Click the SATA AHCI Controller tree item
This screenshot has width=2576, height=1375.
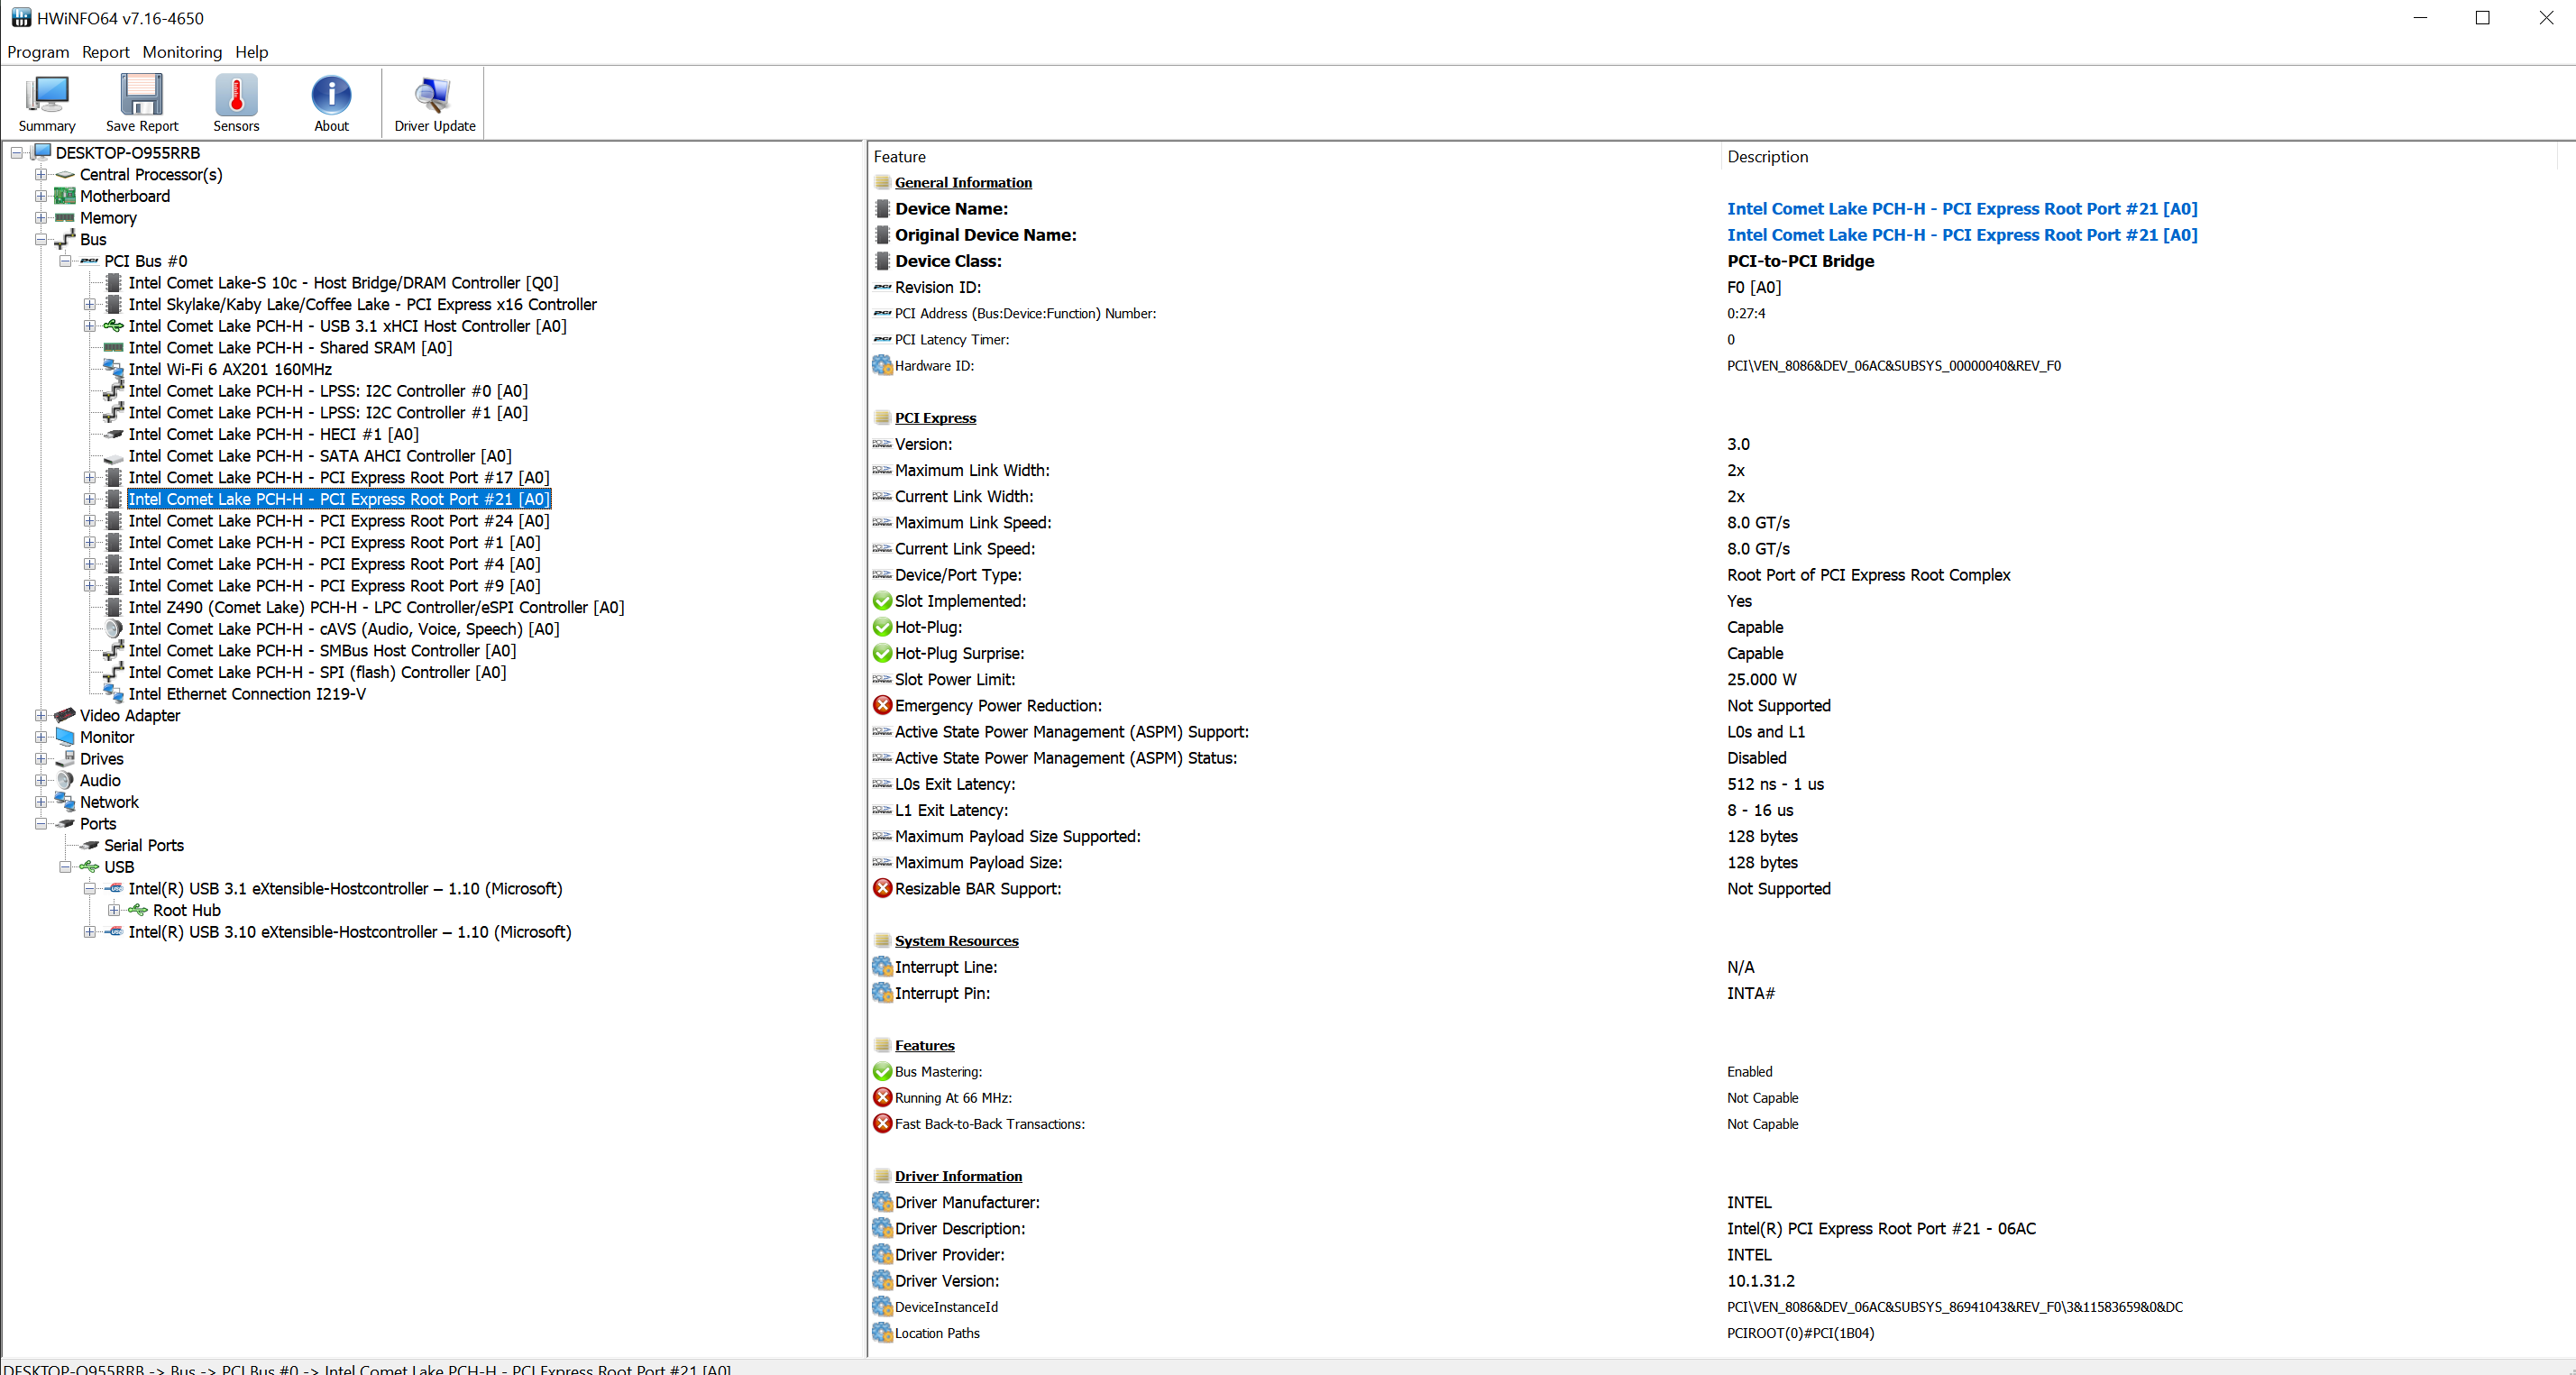(x=320, y=456)
